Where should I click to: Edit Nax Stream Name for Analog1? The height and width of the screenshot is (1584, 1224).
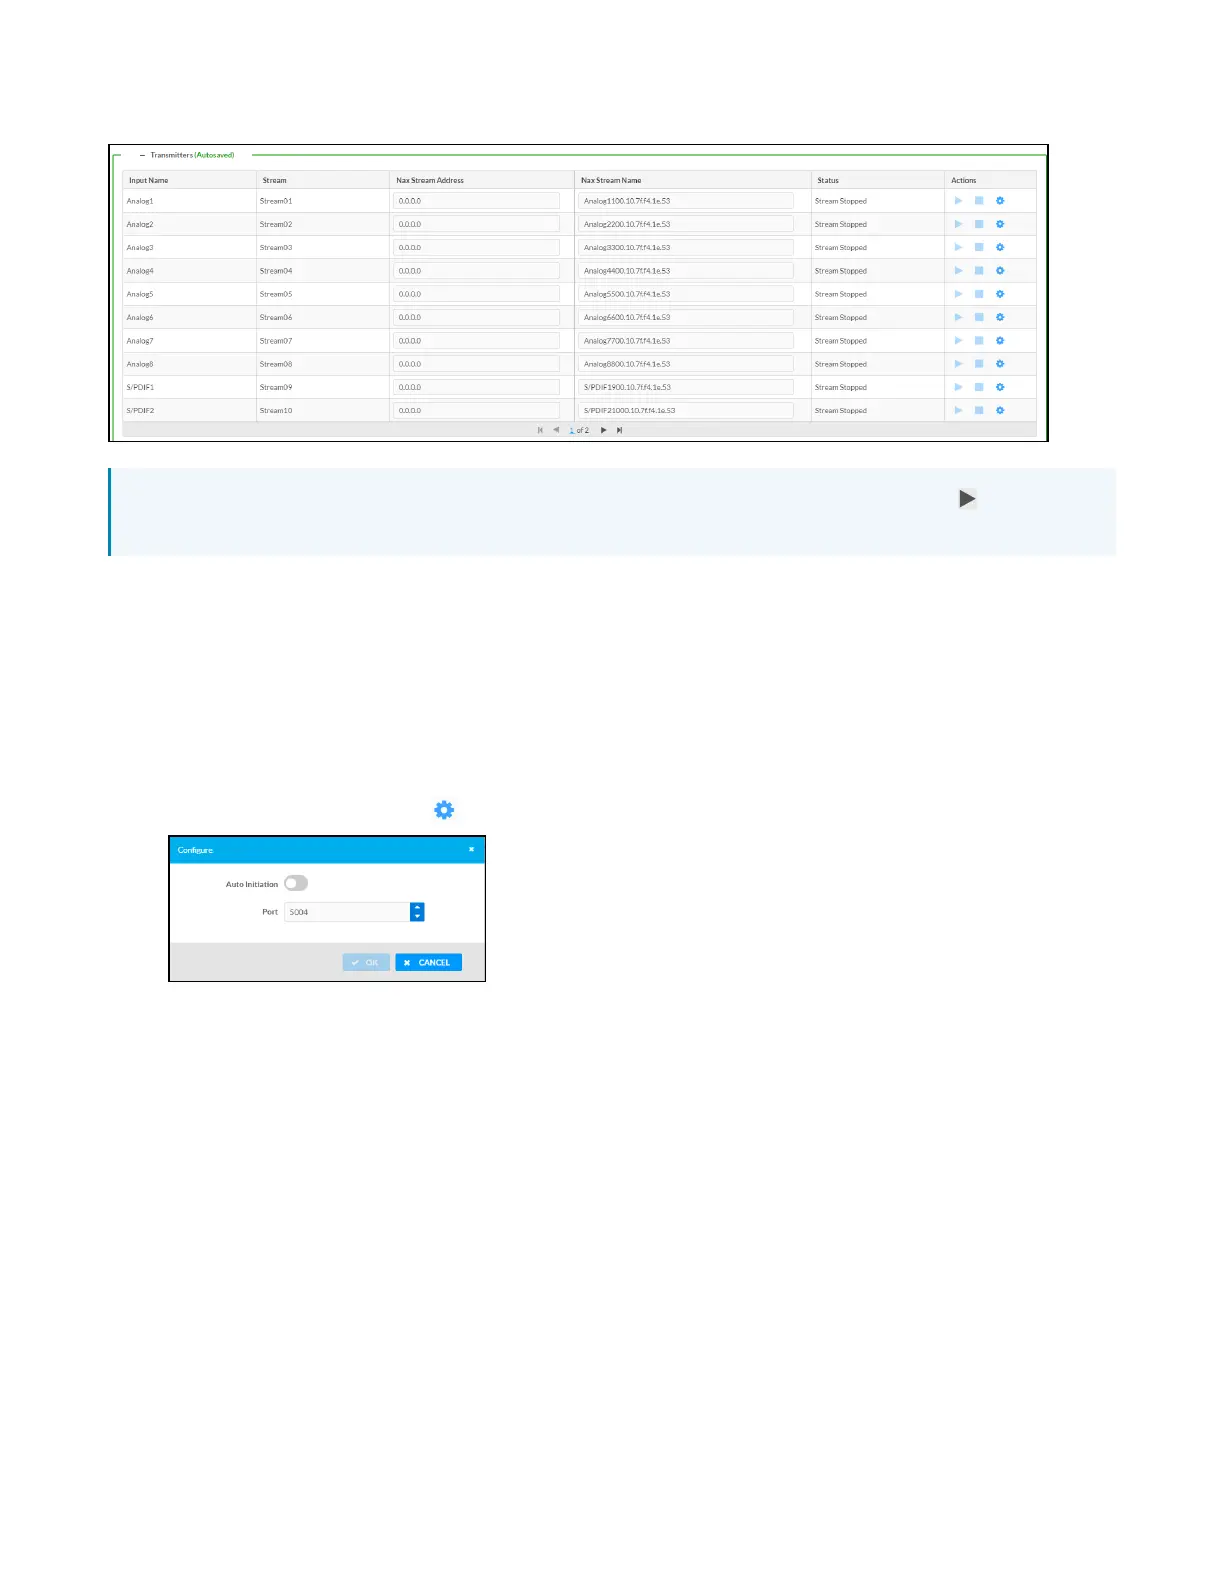(x=686, y=201)
